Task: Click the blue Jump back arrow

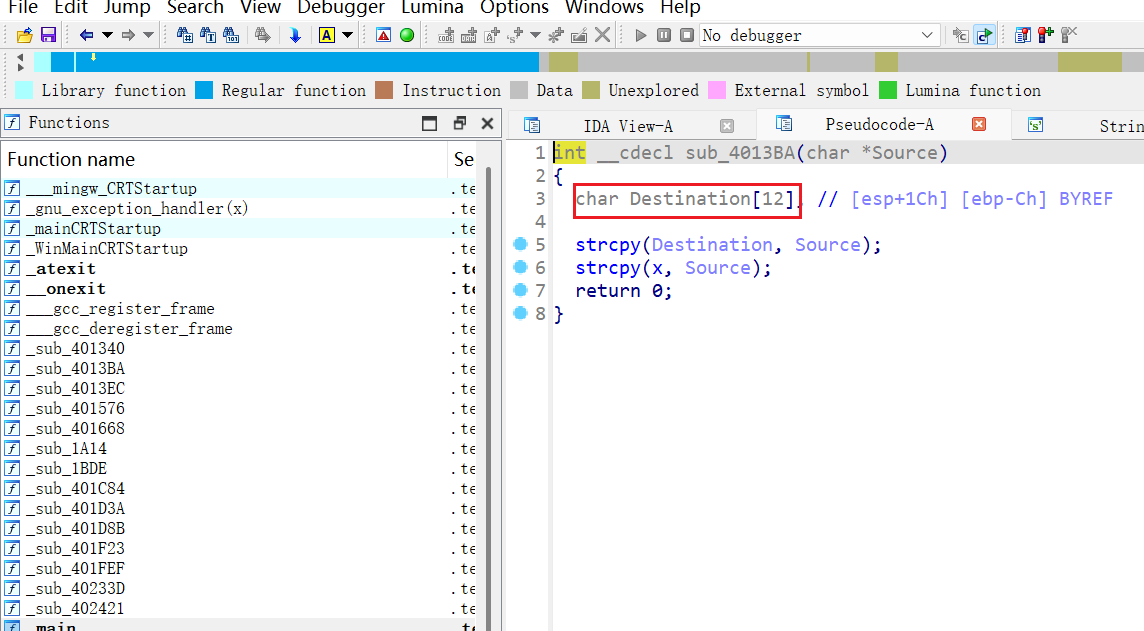Action: coord(86,35)
